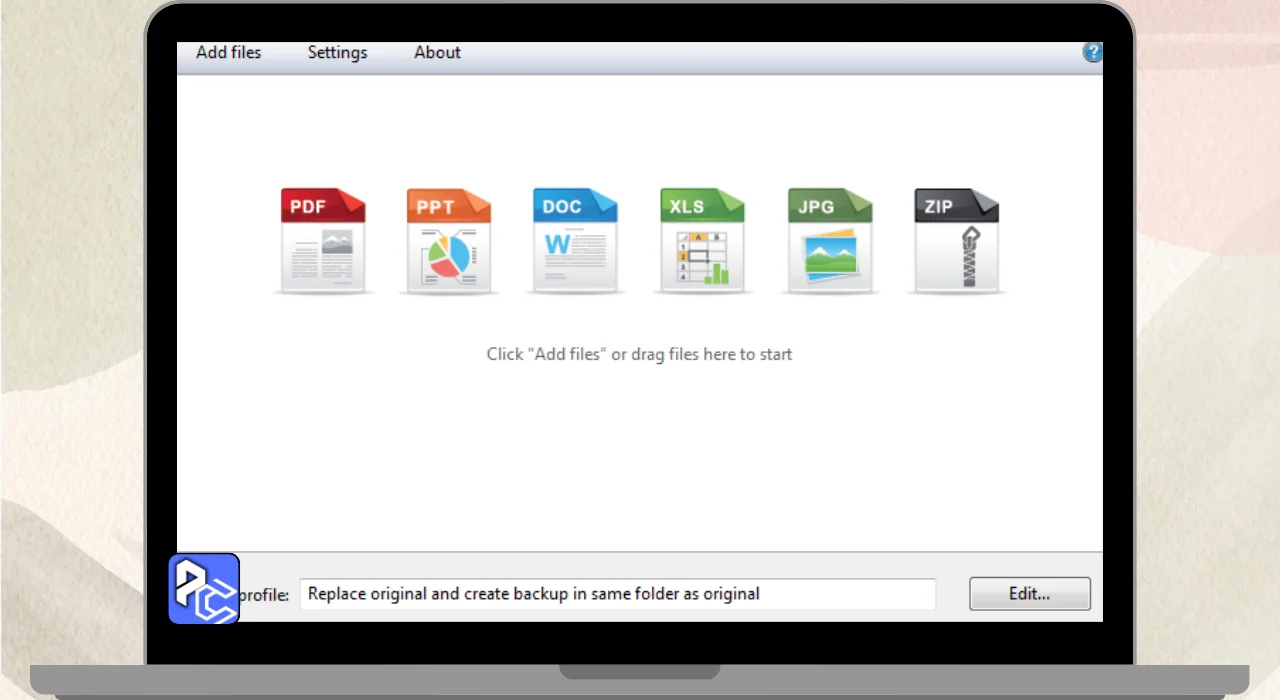Open the Settings menu
Image resolution: width=1280 pixels, height=700 pixels.
coord(337,53)
